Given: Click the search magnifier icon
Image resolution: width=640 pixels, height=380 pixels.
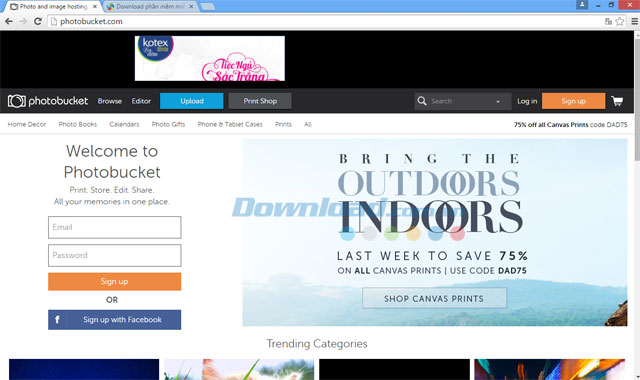Looking at the screenshot, I should (x=422, y=101).
